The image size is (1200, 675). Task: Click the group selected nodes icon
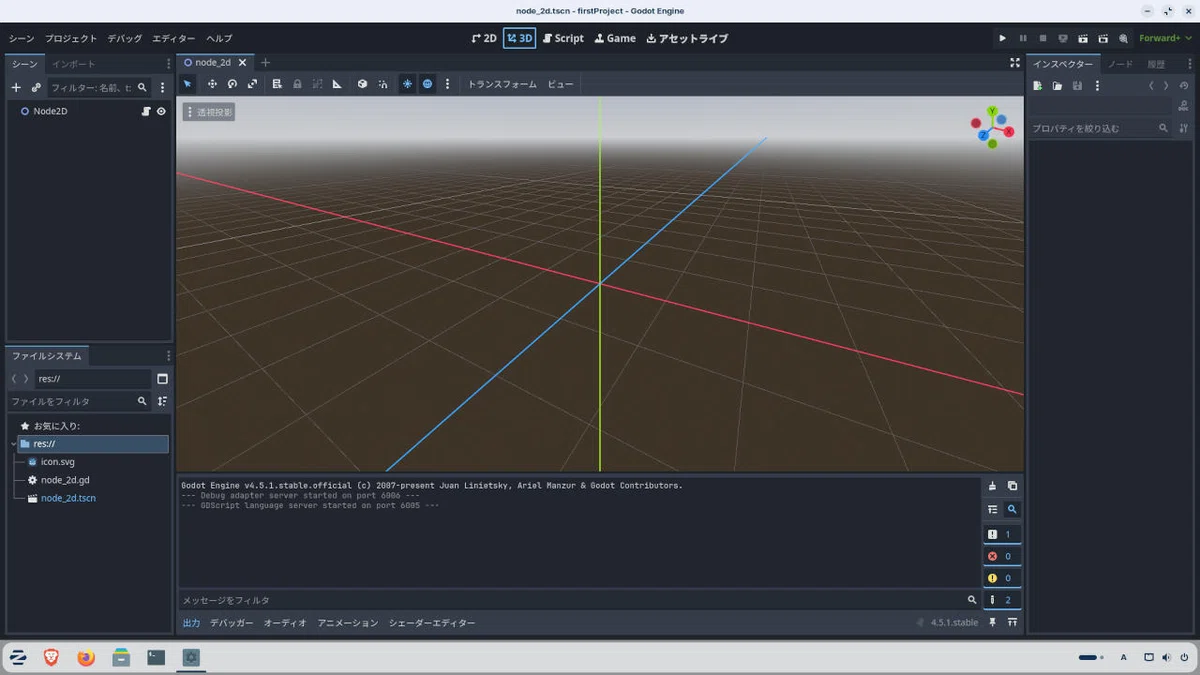[317, 84]
